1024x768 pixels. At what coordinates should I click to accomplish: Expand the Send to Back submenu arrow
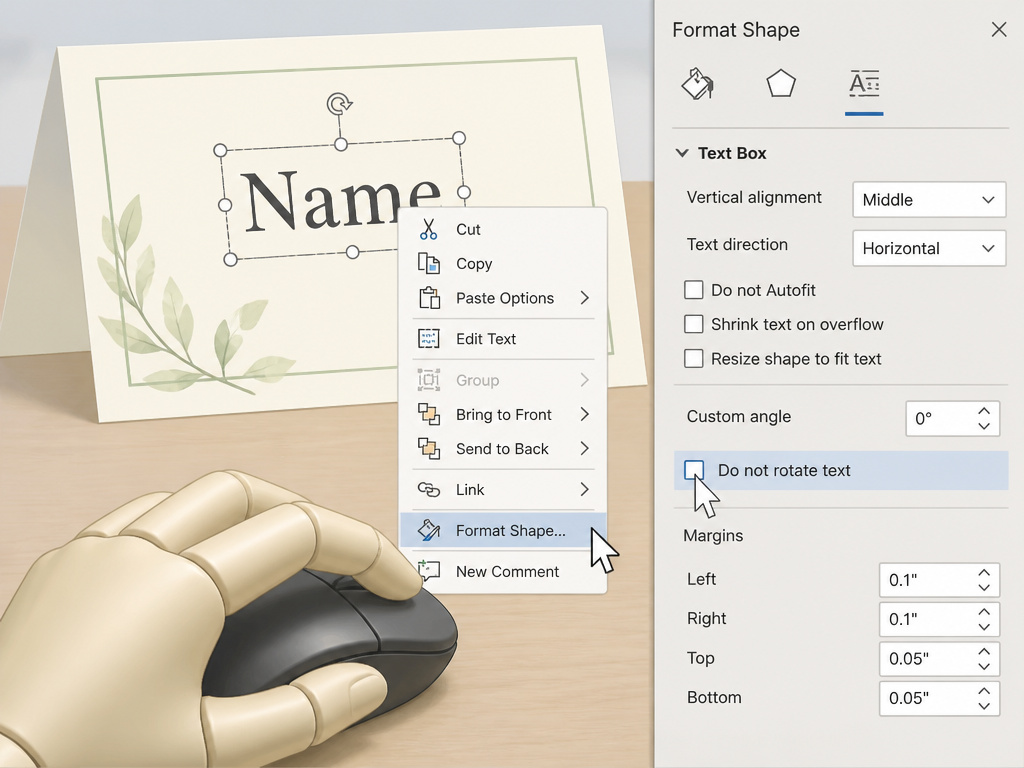(584, 449)
